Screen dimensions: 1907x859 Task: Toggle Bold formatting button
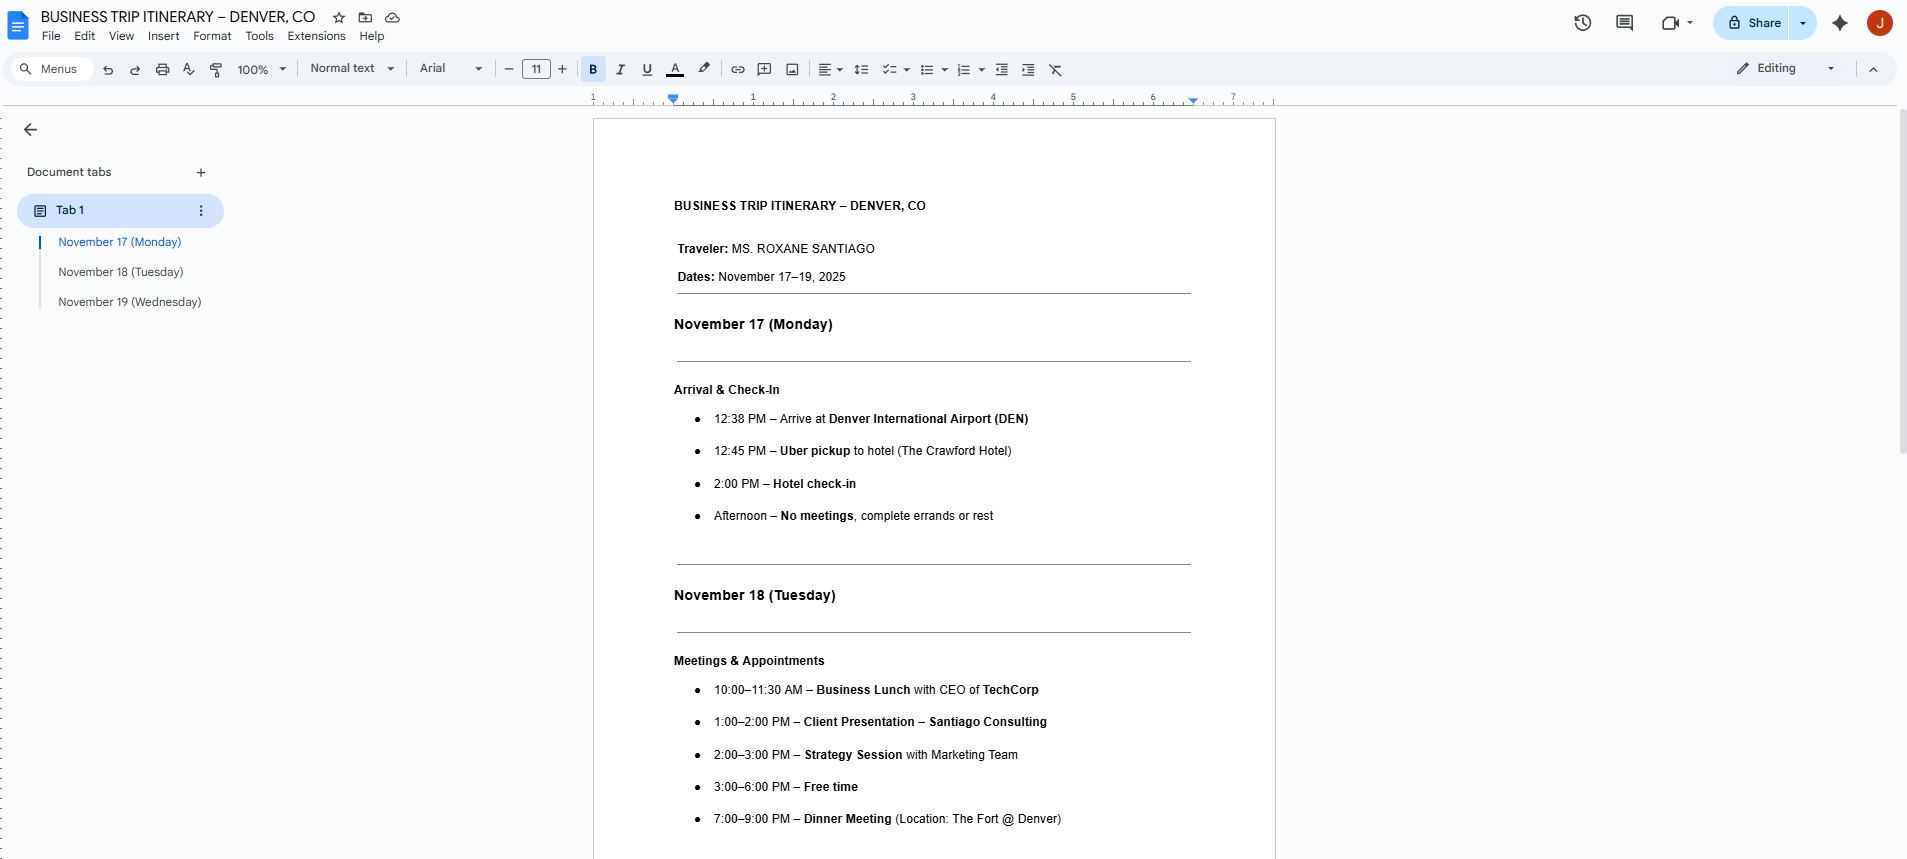(593, 70)
